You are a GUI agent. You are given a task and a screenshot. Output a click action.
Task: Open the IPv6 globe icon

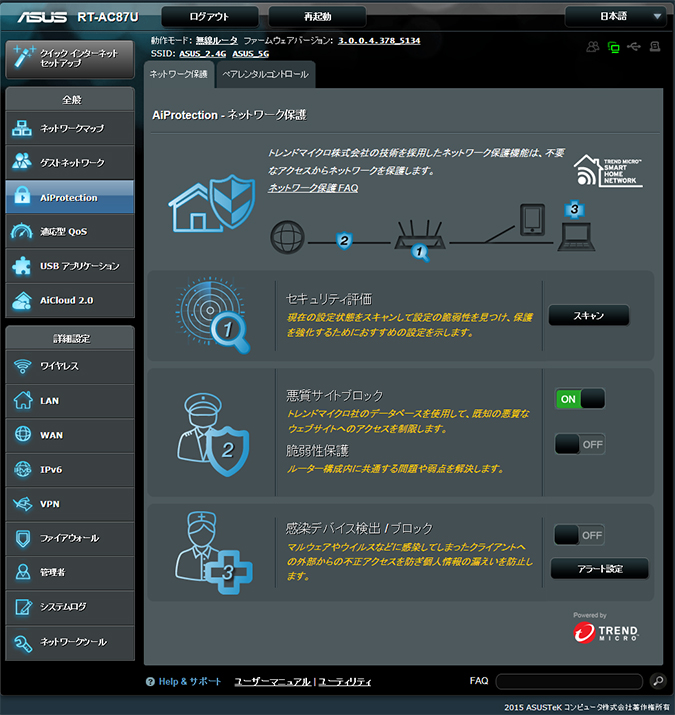pyautogui.click(x=23, y=469)
